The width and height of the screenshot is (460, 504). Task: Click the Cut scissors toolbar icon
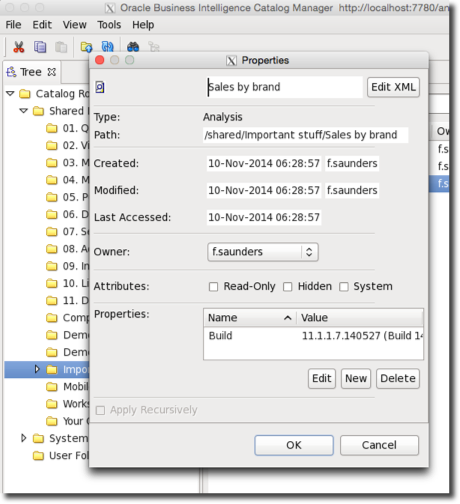19,47
